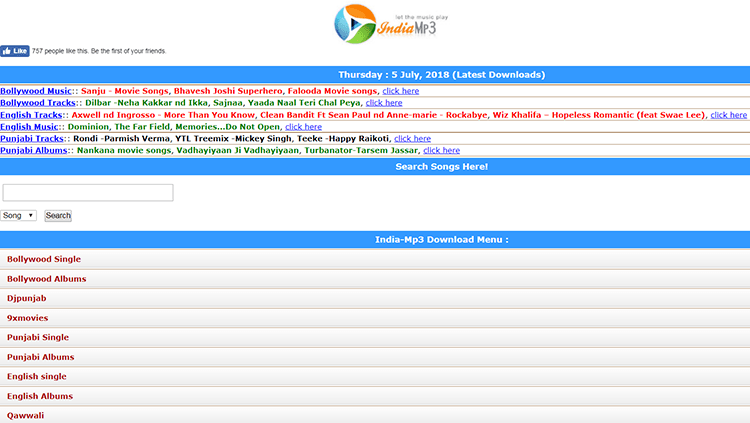Open the Punjabi Tracks link

click(x=32, y=138)
